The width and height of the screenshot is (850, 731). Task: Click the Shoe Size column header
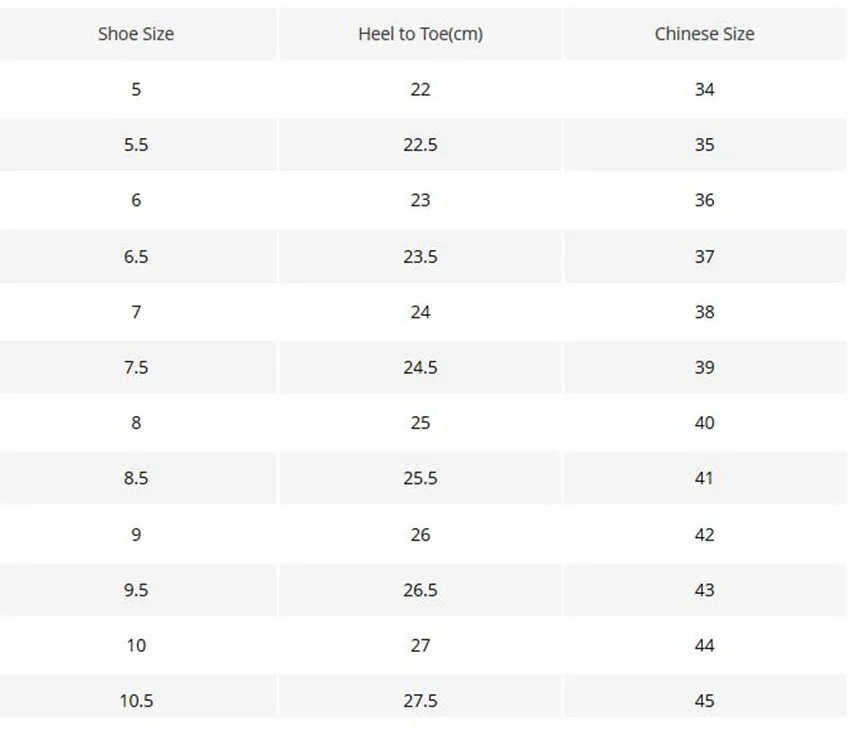click(136, 34)
